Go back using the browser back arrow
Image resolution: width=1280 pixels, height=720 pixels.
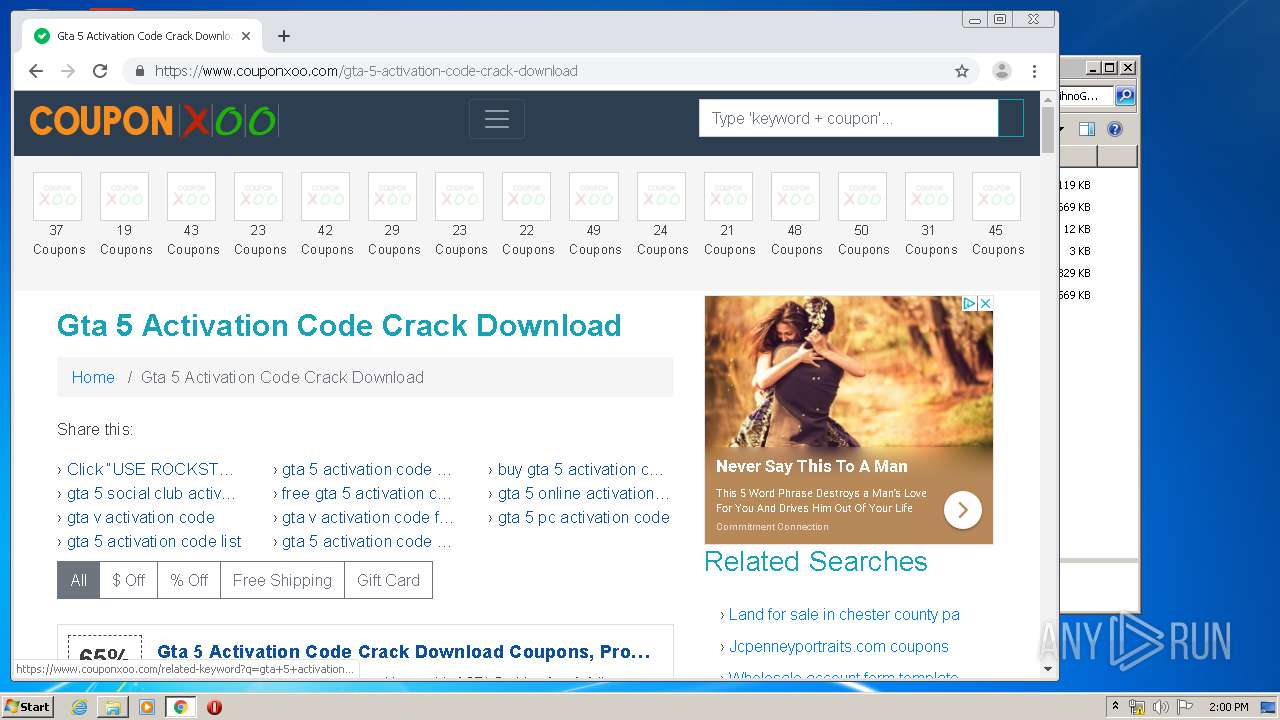[x=36, y=71]
